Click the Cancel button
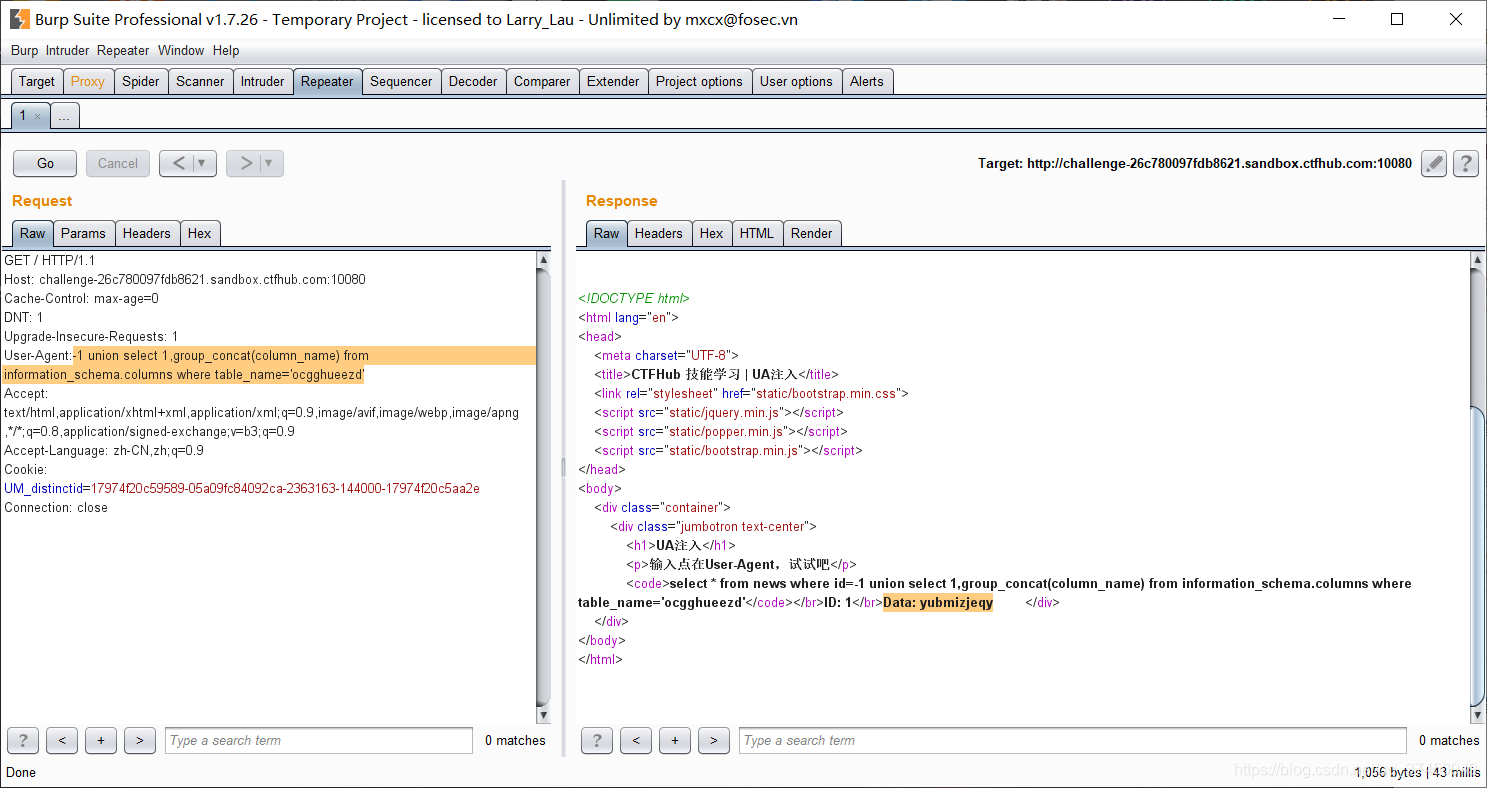 pos(118,163)
